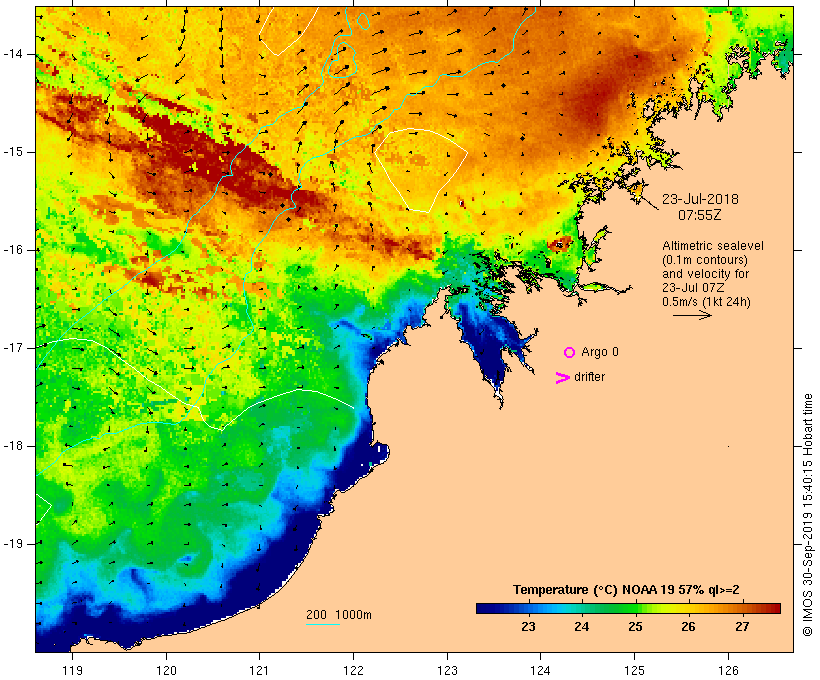The height and width of the screenshot is (680, 820).
Task: Click the 26 value on temperature scale
Action: click(x=688, y=627)
